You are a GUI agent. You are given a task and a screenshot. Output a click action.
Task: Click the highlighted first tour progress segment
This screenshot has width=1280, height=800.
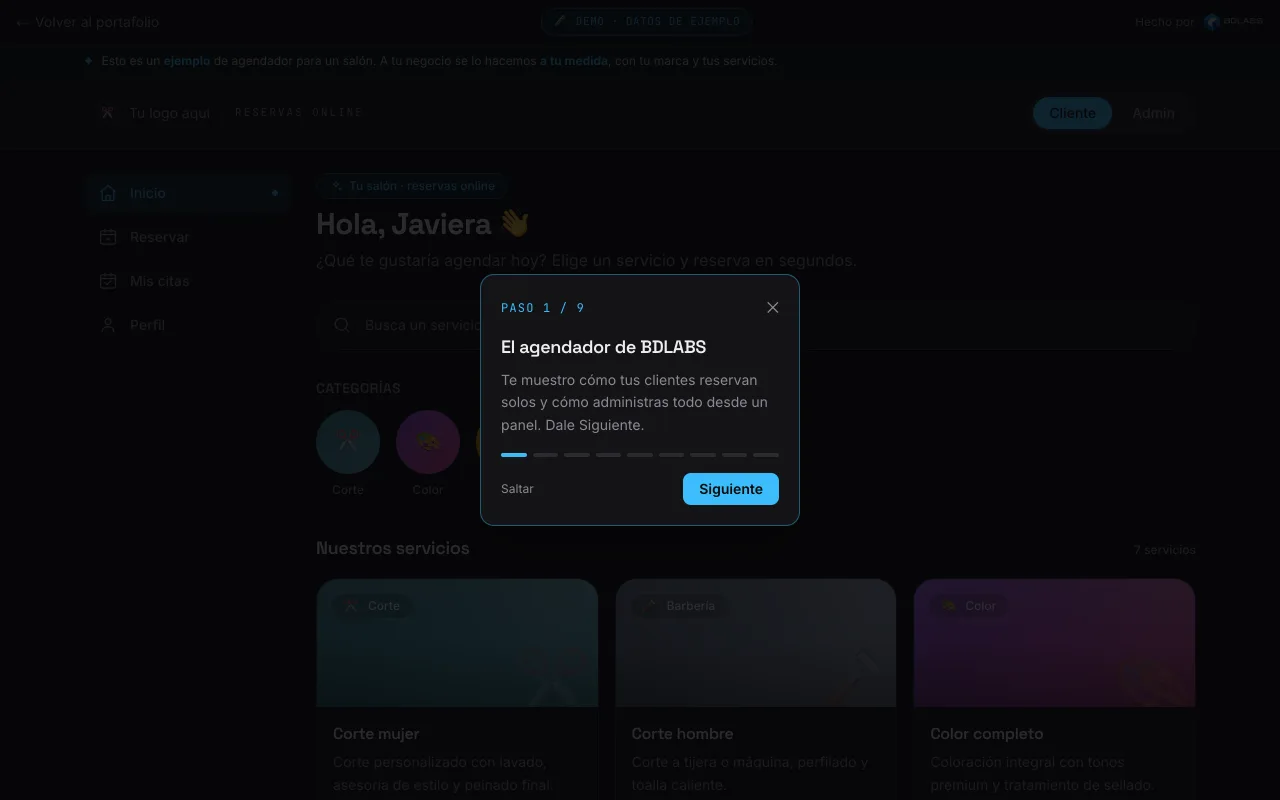point(514,455)
